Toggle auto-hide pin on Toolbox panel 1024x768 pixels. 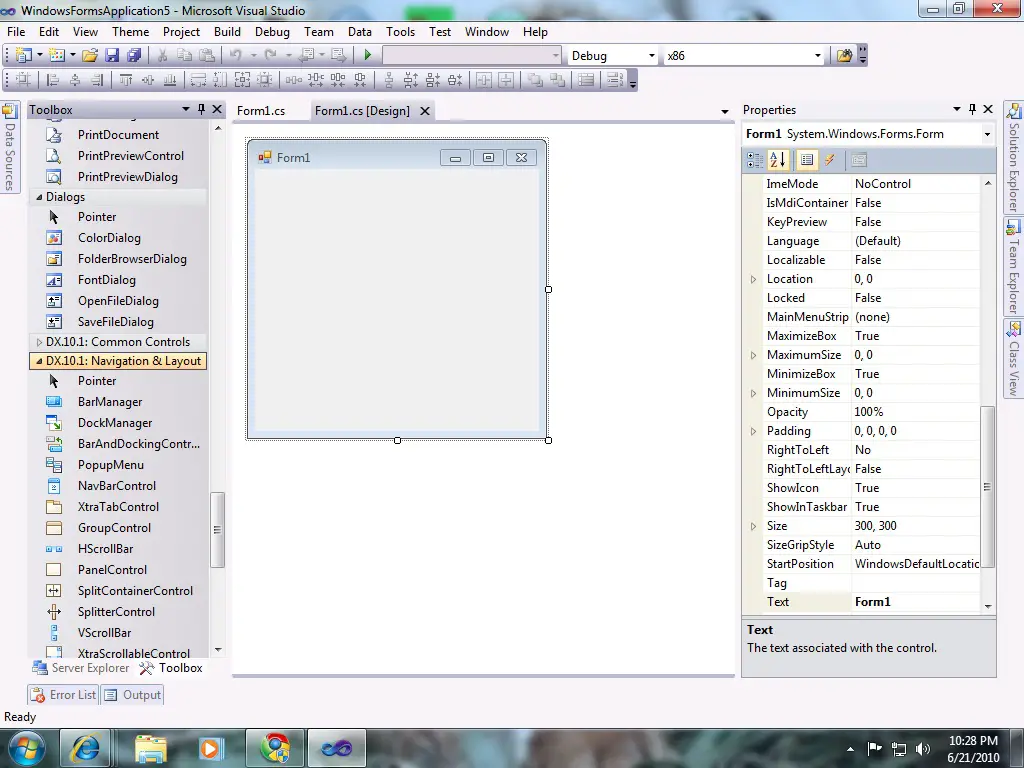(x=201, y=110)
